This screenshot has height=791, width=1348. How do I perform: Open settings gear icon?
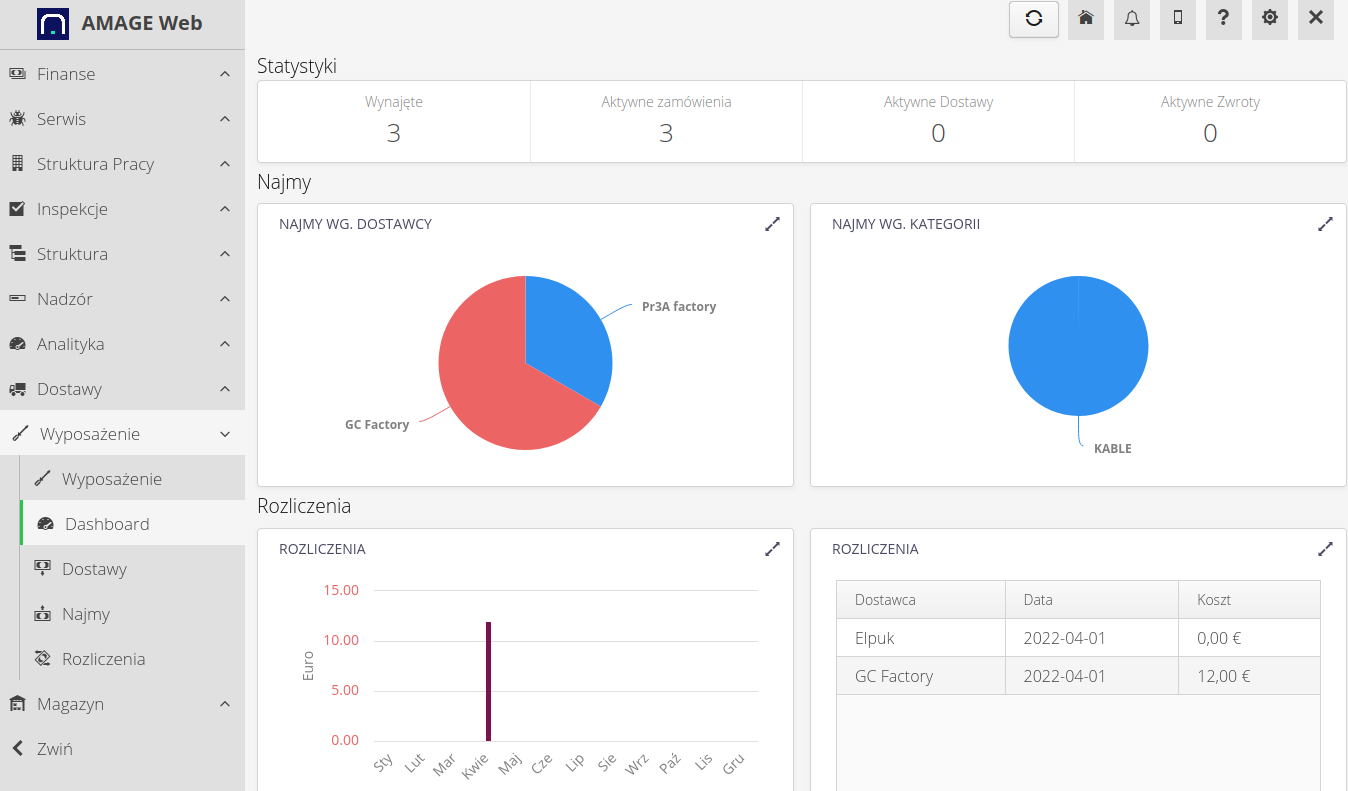(1269, 19)
